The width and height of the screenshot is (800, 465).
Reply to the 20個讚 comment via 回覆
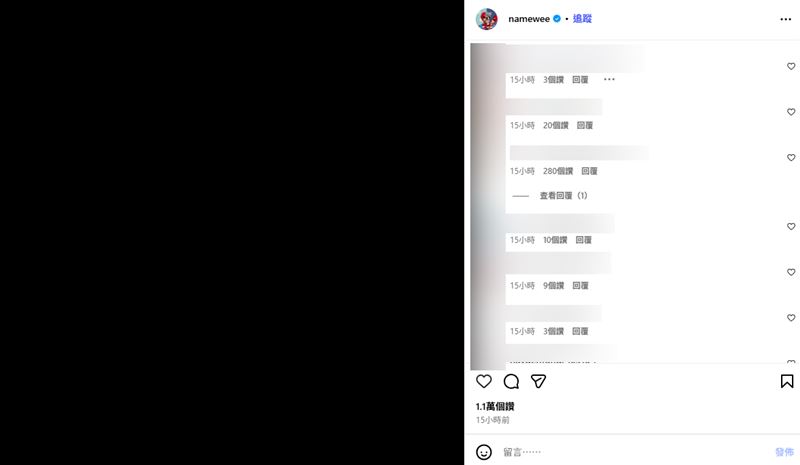click(x=585, y=125)
